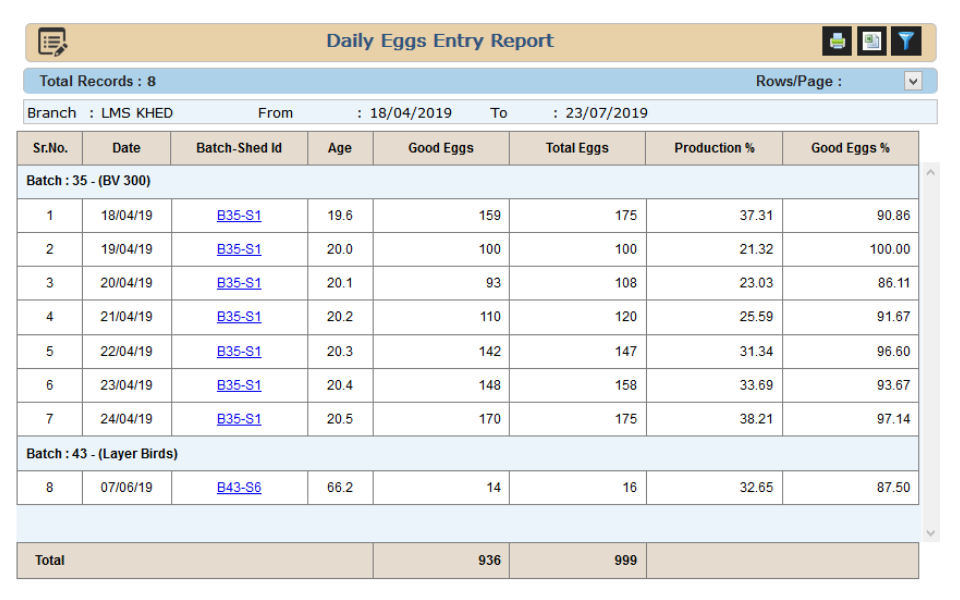Viewport: 960px width, 600px height.
Task: Click the B35-S1 link for 22/04/19
Action: 239,351
